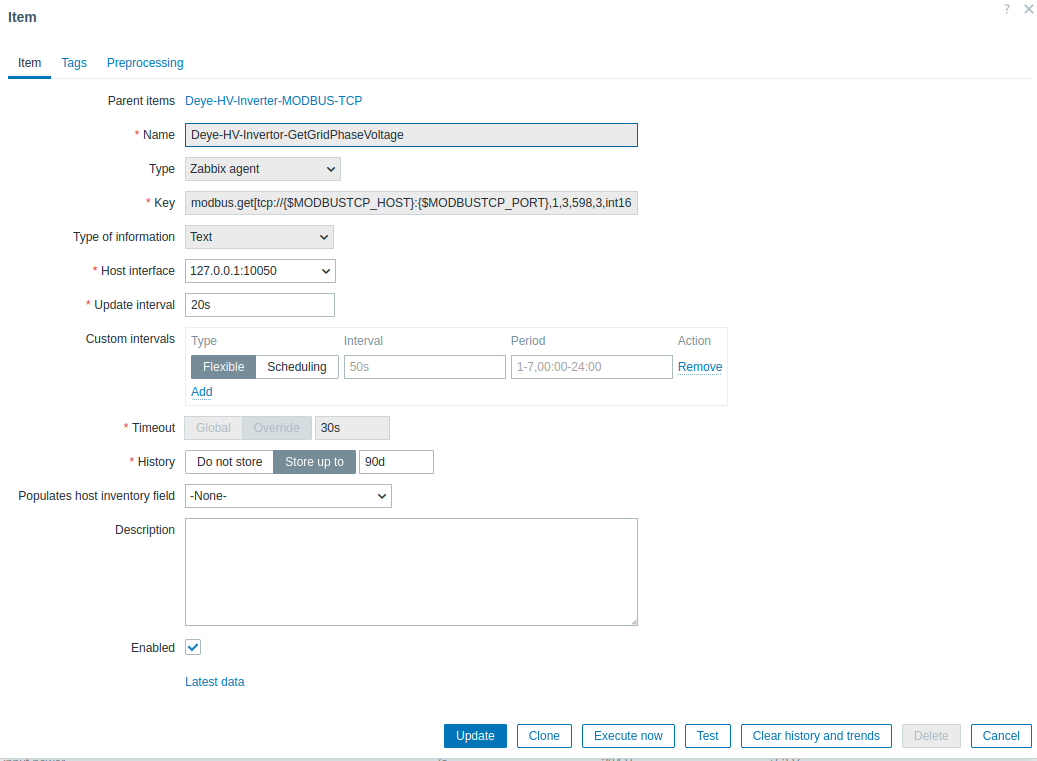
Task: Expand the Type dropdown showing Zabbix agent
Action: click(263, 169)
